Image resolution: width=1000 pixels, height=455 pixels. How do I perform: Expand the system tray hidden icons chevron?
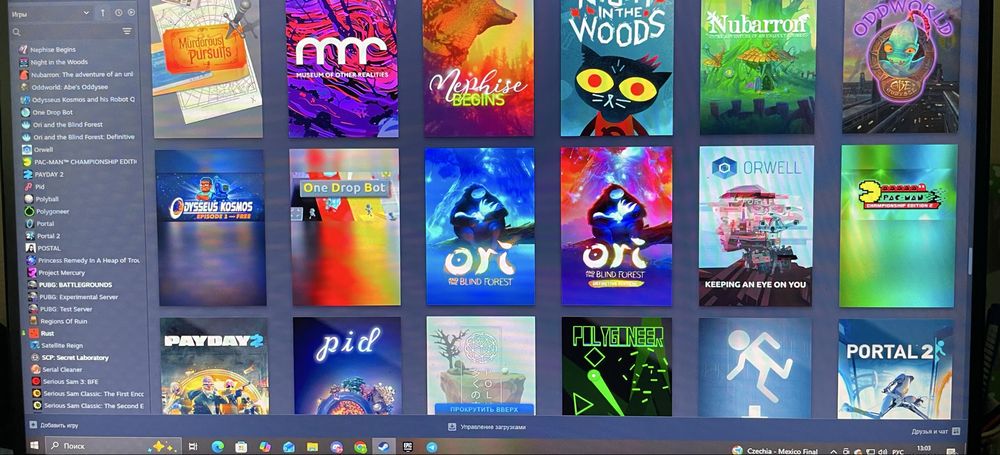coord(833,451)
